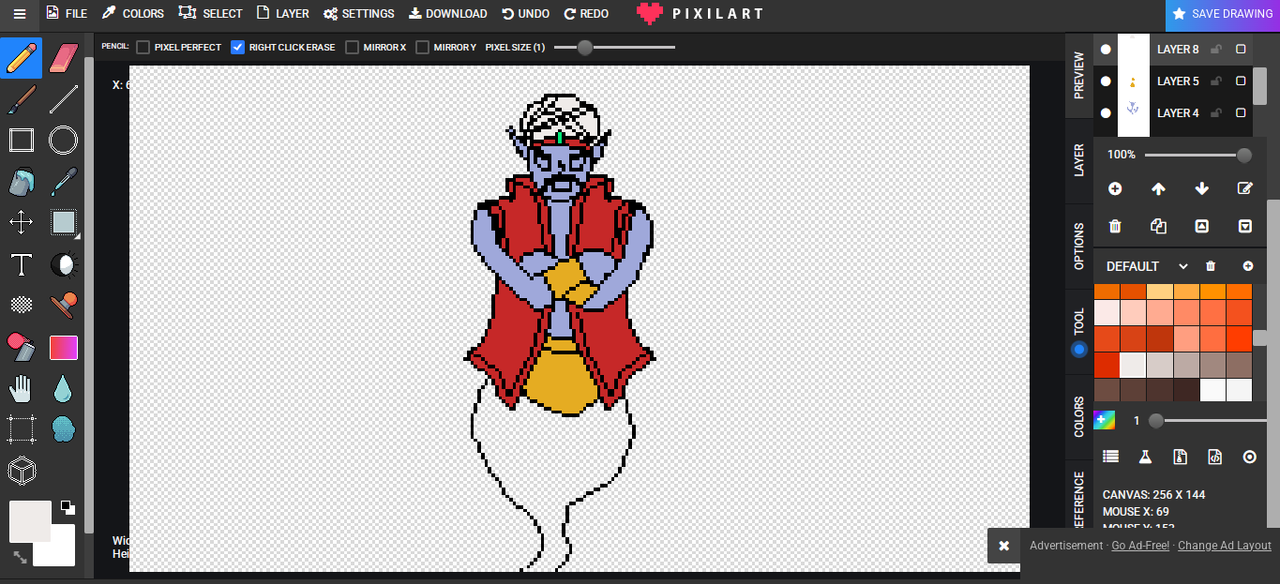Toggle visibility of Layer 8
Viewport: 1280px width, 584px height.
1106,49
